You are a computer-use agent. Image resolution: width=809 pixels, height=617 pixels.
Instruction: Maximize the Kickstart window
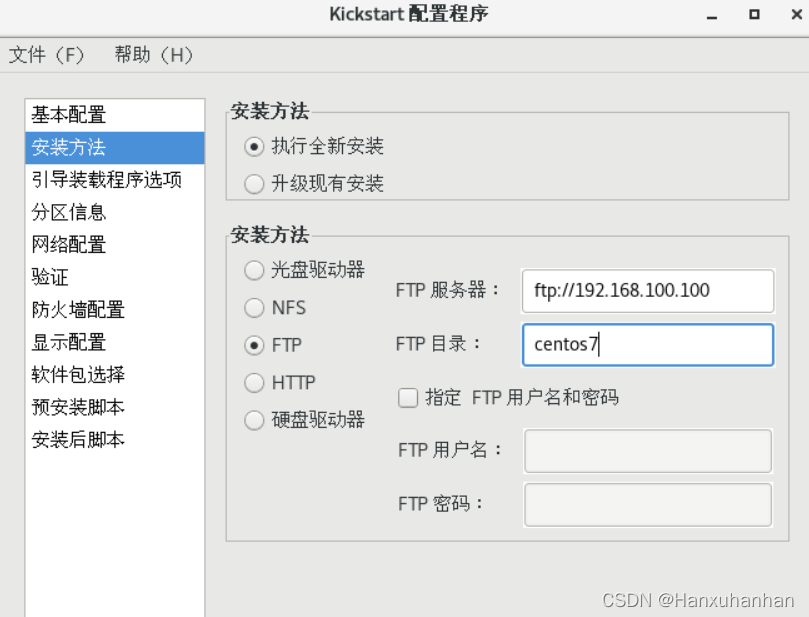pyautogui.click(x=754, y=15)
